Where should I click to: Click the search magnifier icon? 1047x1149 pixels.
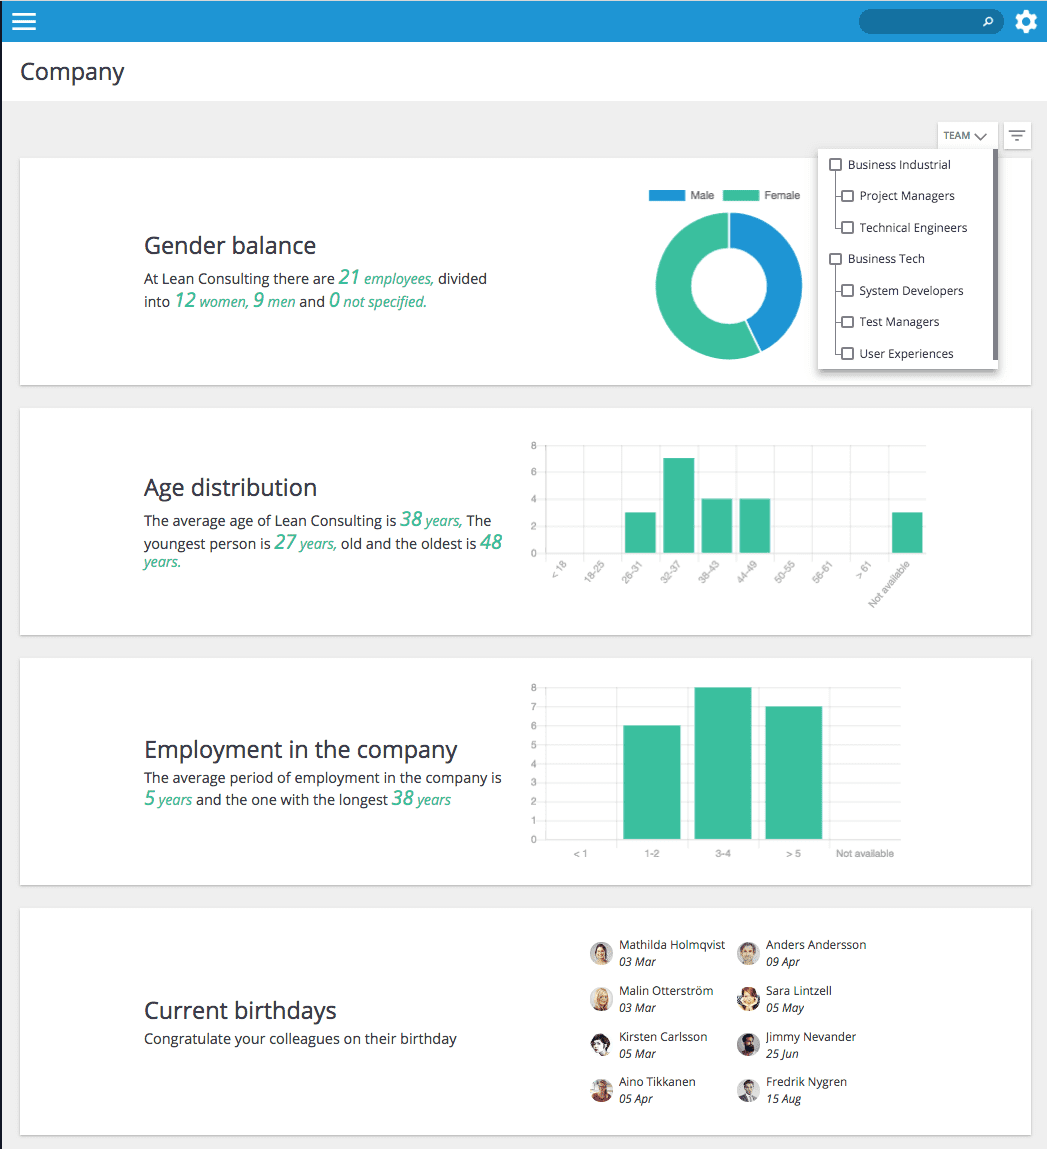[x=988, y=21]
